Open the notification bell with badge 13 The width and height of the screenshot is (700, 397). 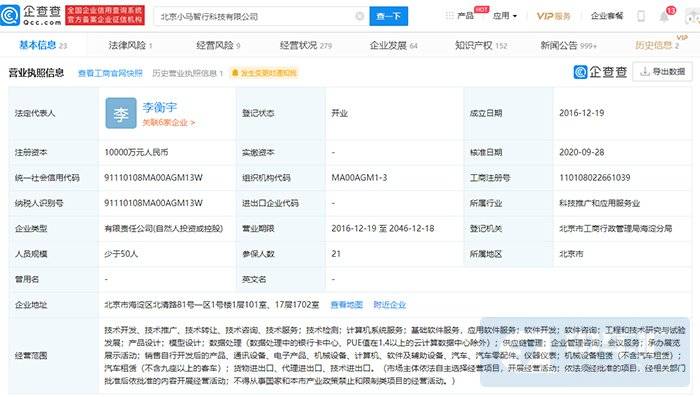[665, 16]
